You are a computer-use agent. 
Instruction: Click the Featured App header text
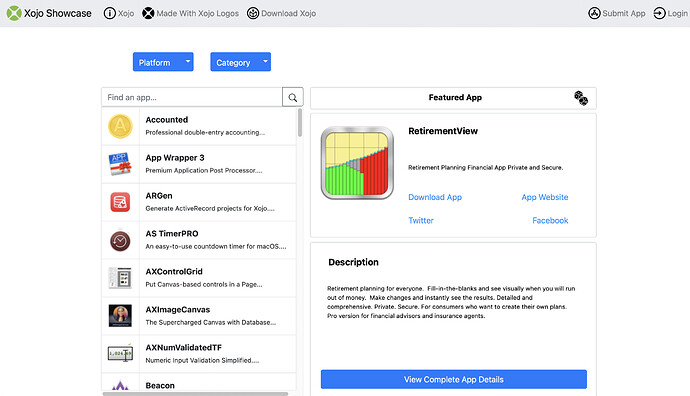coord(455,98)
